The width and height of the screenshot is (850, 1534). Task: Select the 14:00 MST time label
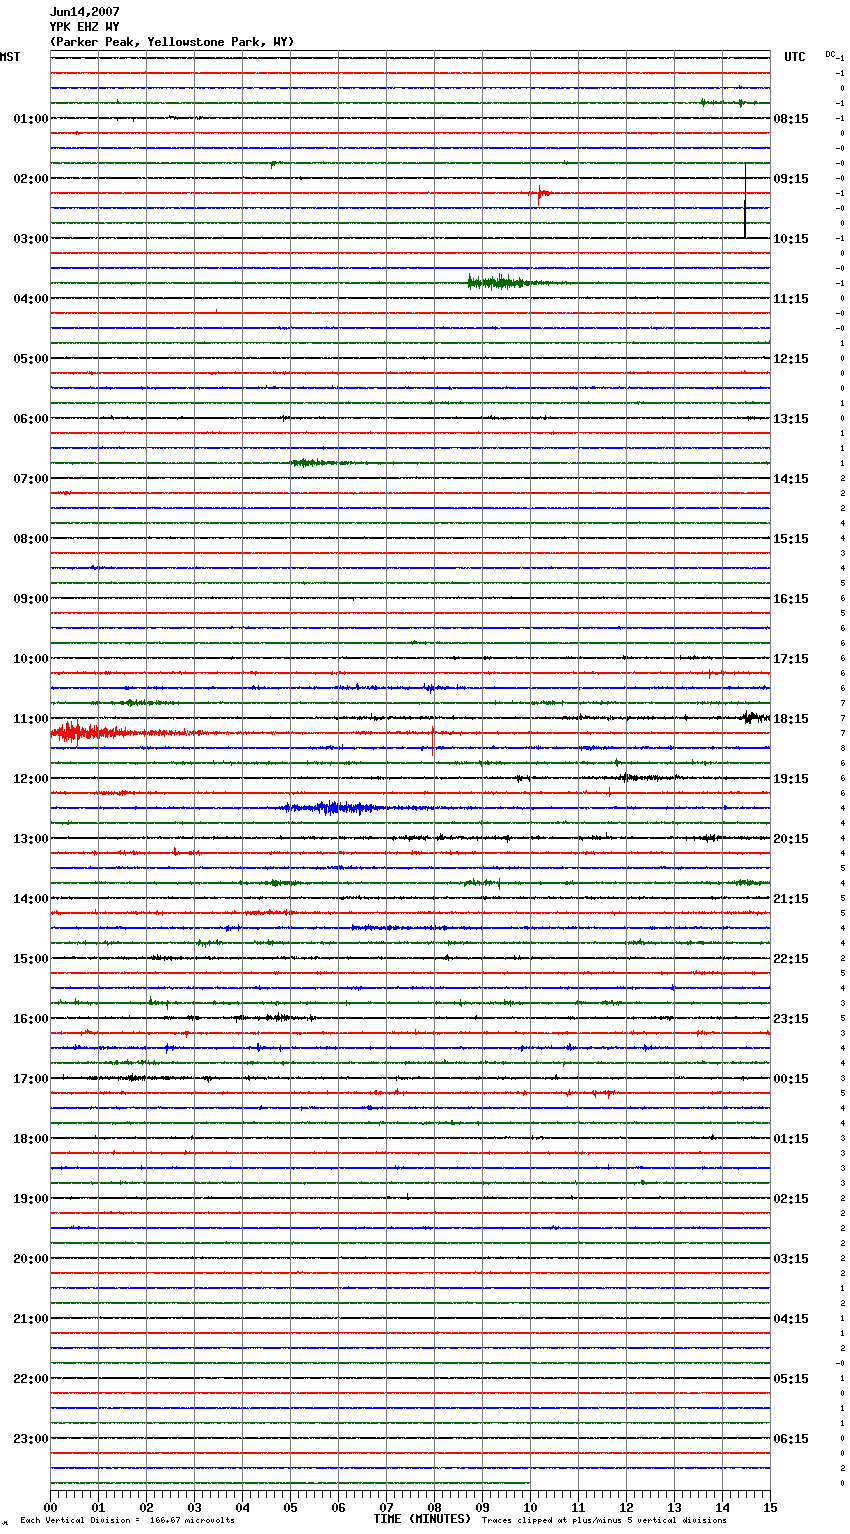point(31,899)
